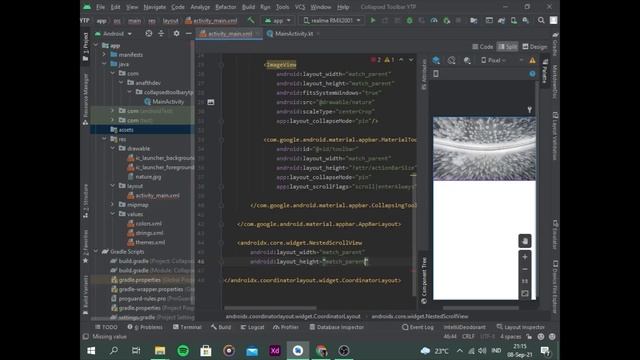
Task: Open the Profiler tool window
Action: point(286,327)
